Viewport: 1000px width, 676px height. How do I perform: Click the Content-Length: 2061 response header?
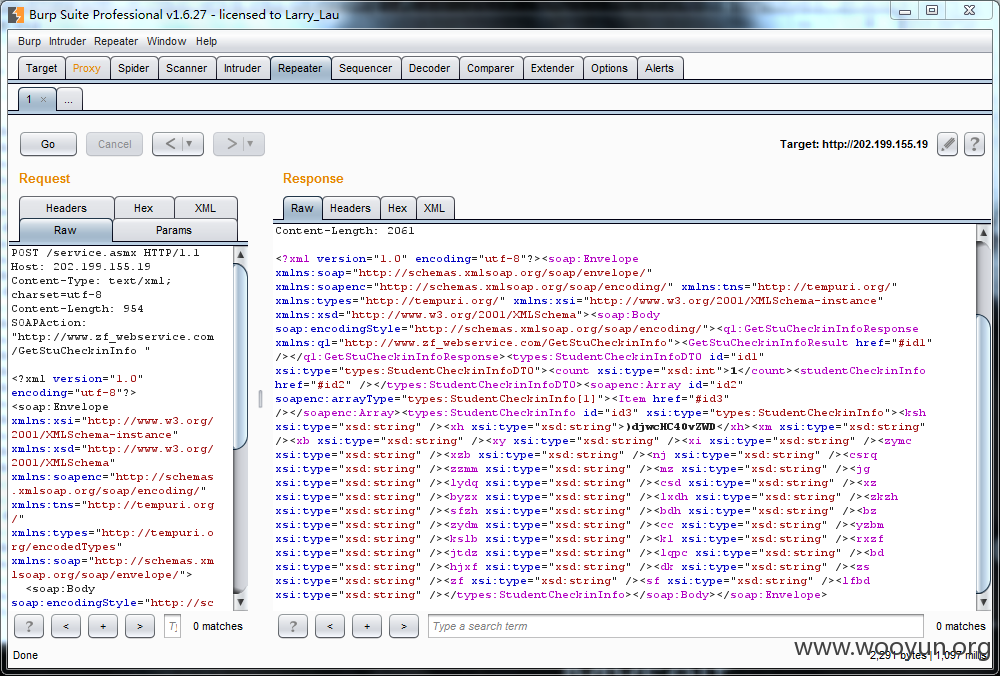click(345, 231)
